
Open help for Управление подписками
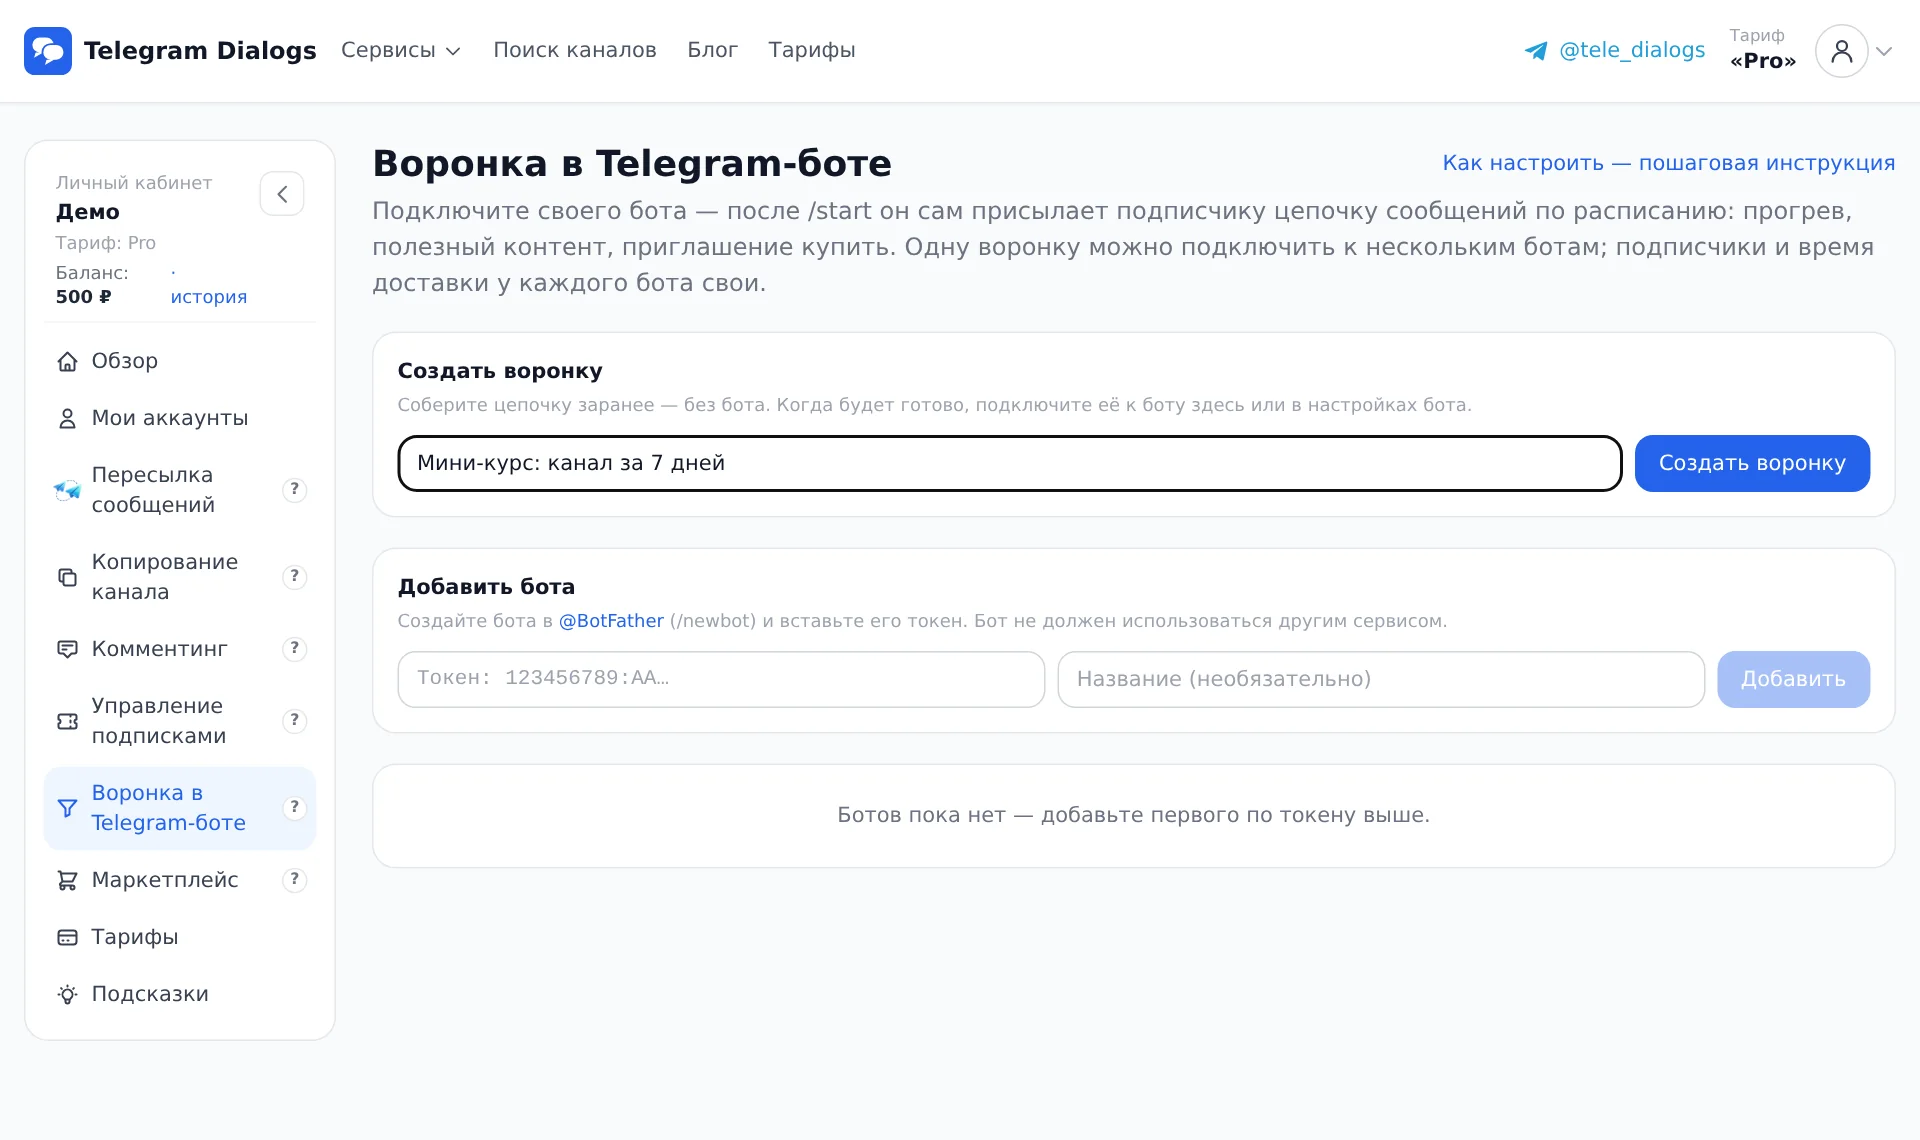pos(294,721)
